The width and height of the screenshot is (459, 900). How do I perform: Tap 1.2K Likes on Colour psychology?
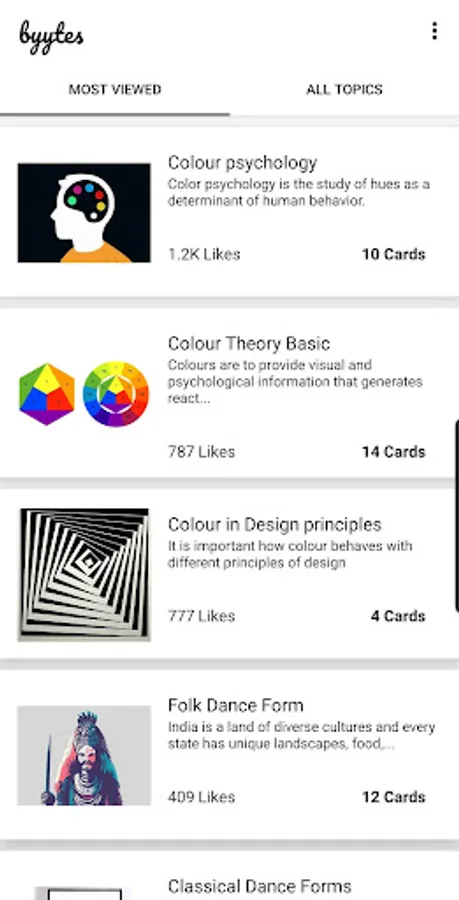(x=204, y=254)
